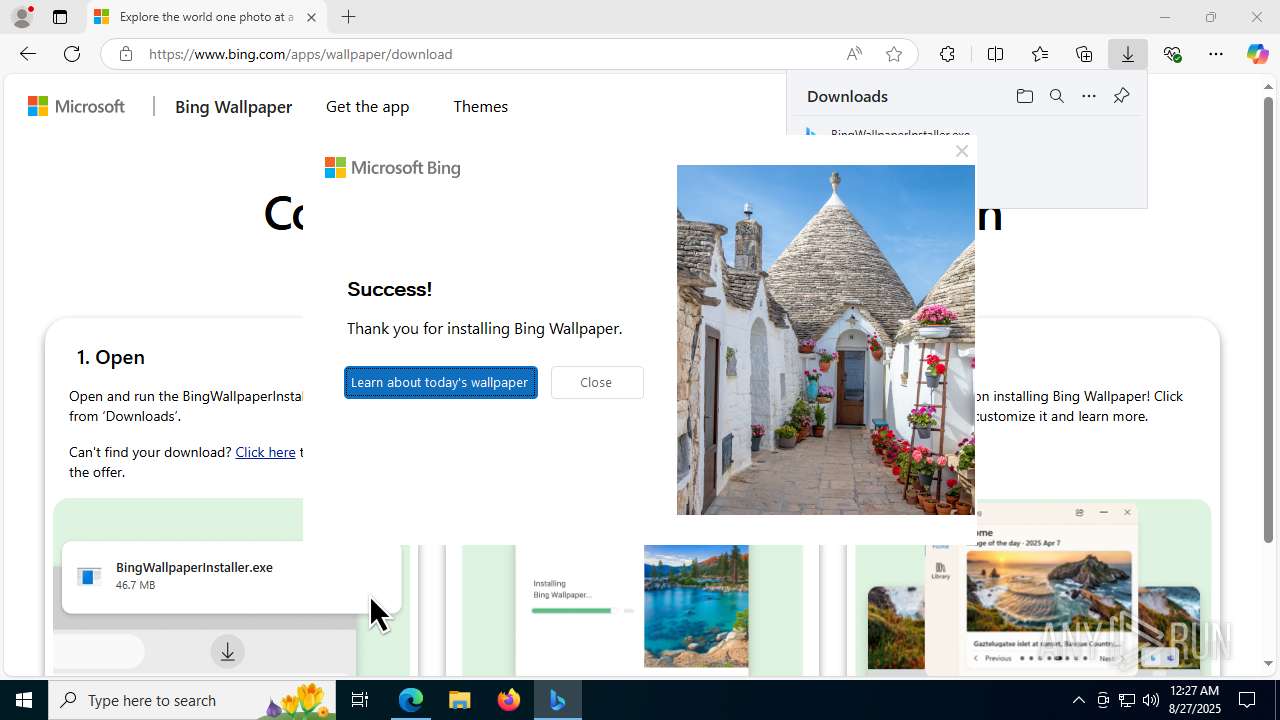This screenshot has width=1280, height=720.
Task: Open network icon in system tray
Action: (x=1127, y=700)
